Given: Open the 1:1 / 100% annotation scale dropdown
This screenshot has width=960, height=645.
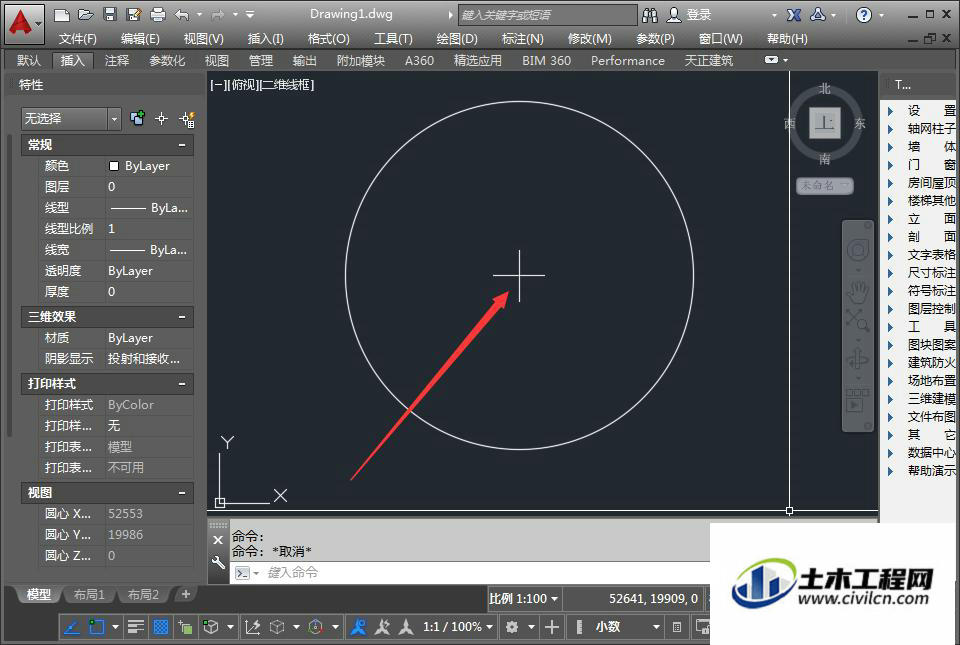Looking at the screenshot, I should pyautogui.click(x=458, y=627).
